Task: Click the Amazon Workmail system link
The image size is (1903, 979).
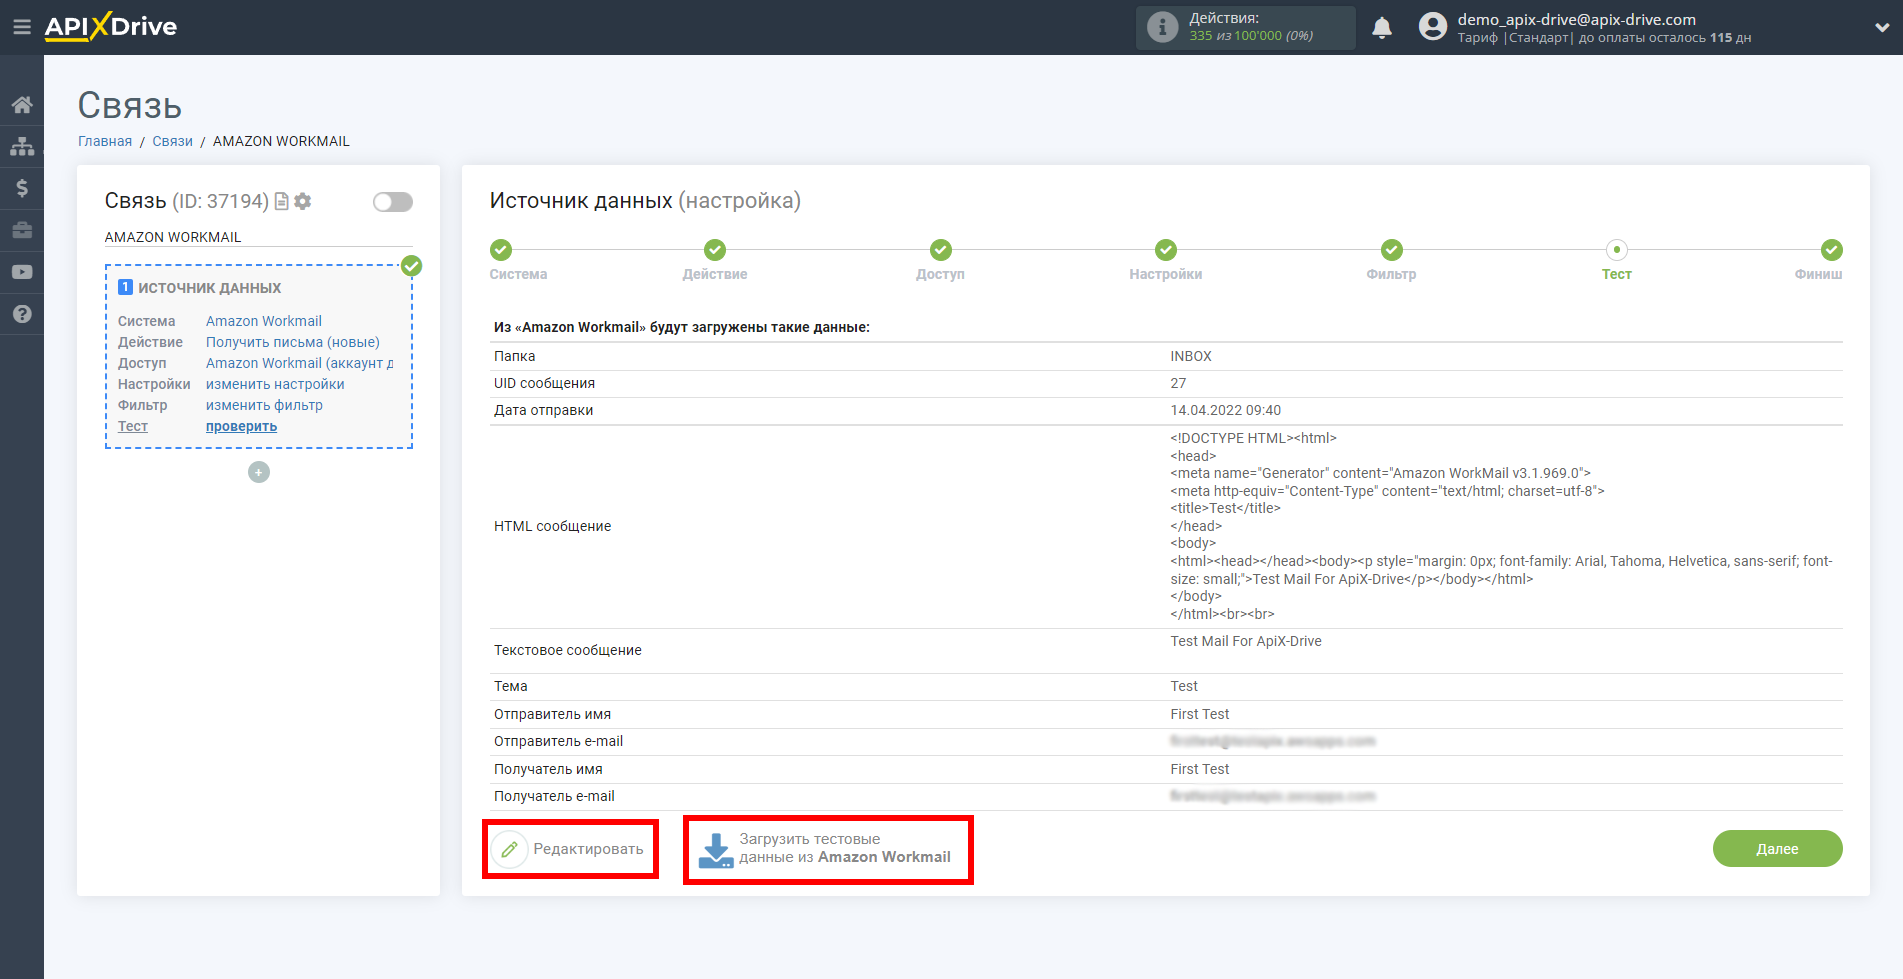Action: point(264,321)
